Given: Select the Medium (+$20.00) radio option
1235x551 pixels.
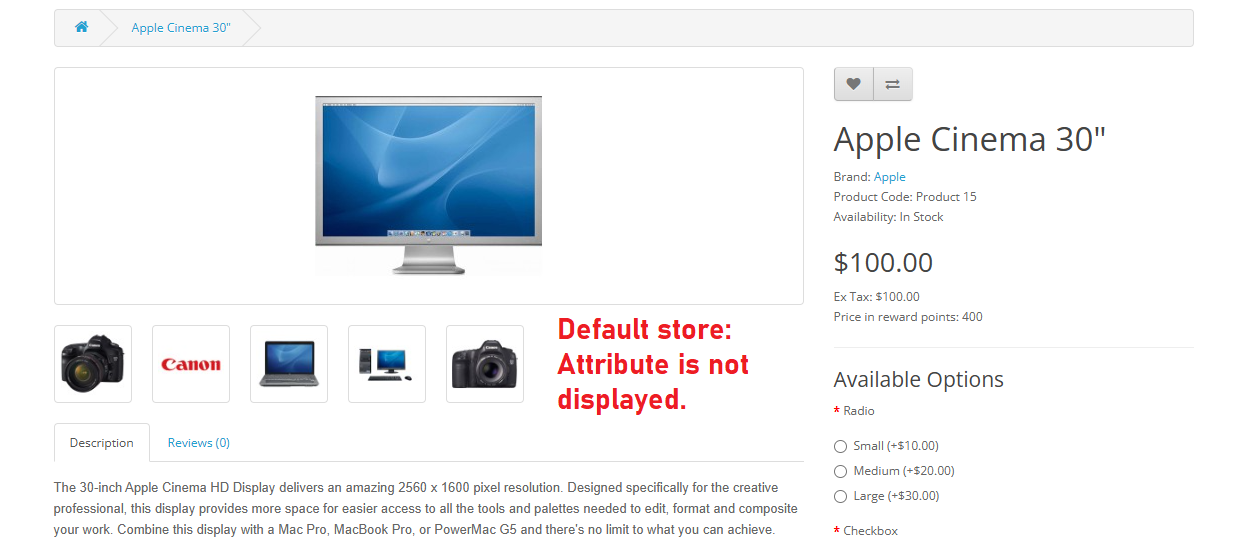Looking at the screenshot, I should pos(840,471).
